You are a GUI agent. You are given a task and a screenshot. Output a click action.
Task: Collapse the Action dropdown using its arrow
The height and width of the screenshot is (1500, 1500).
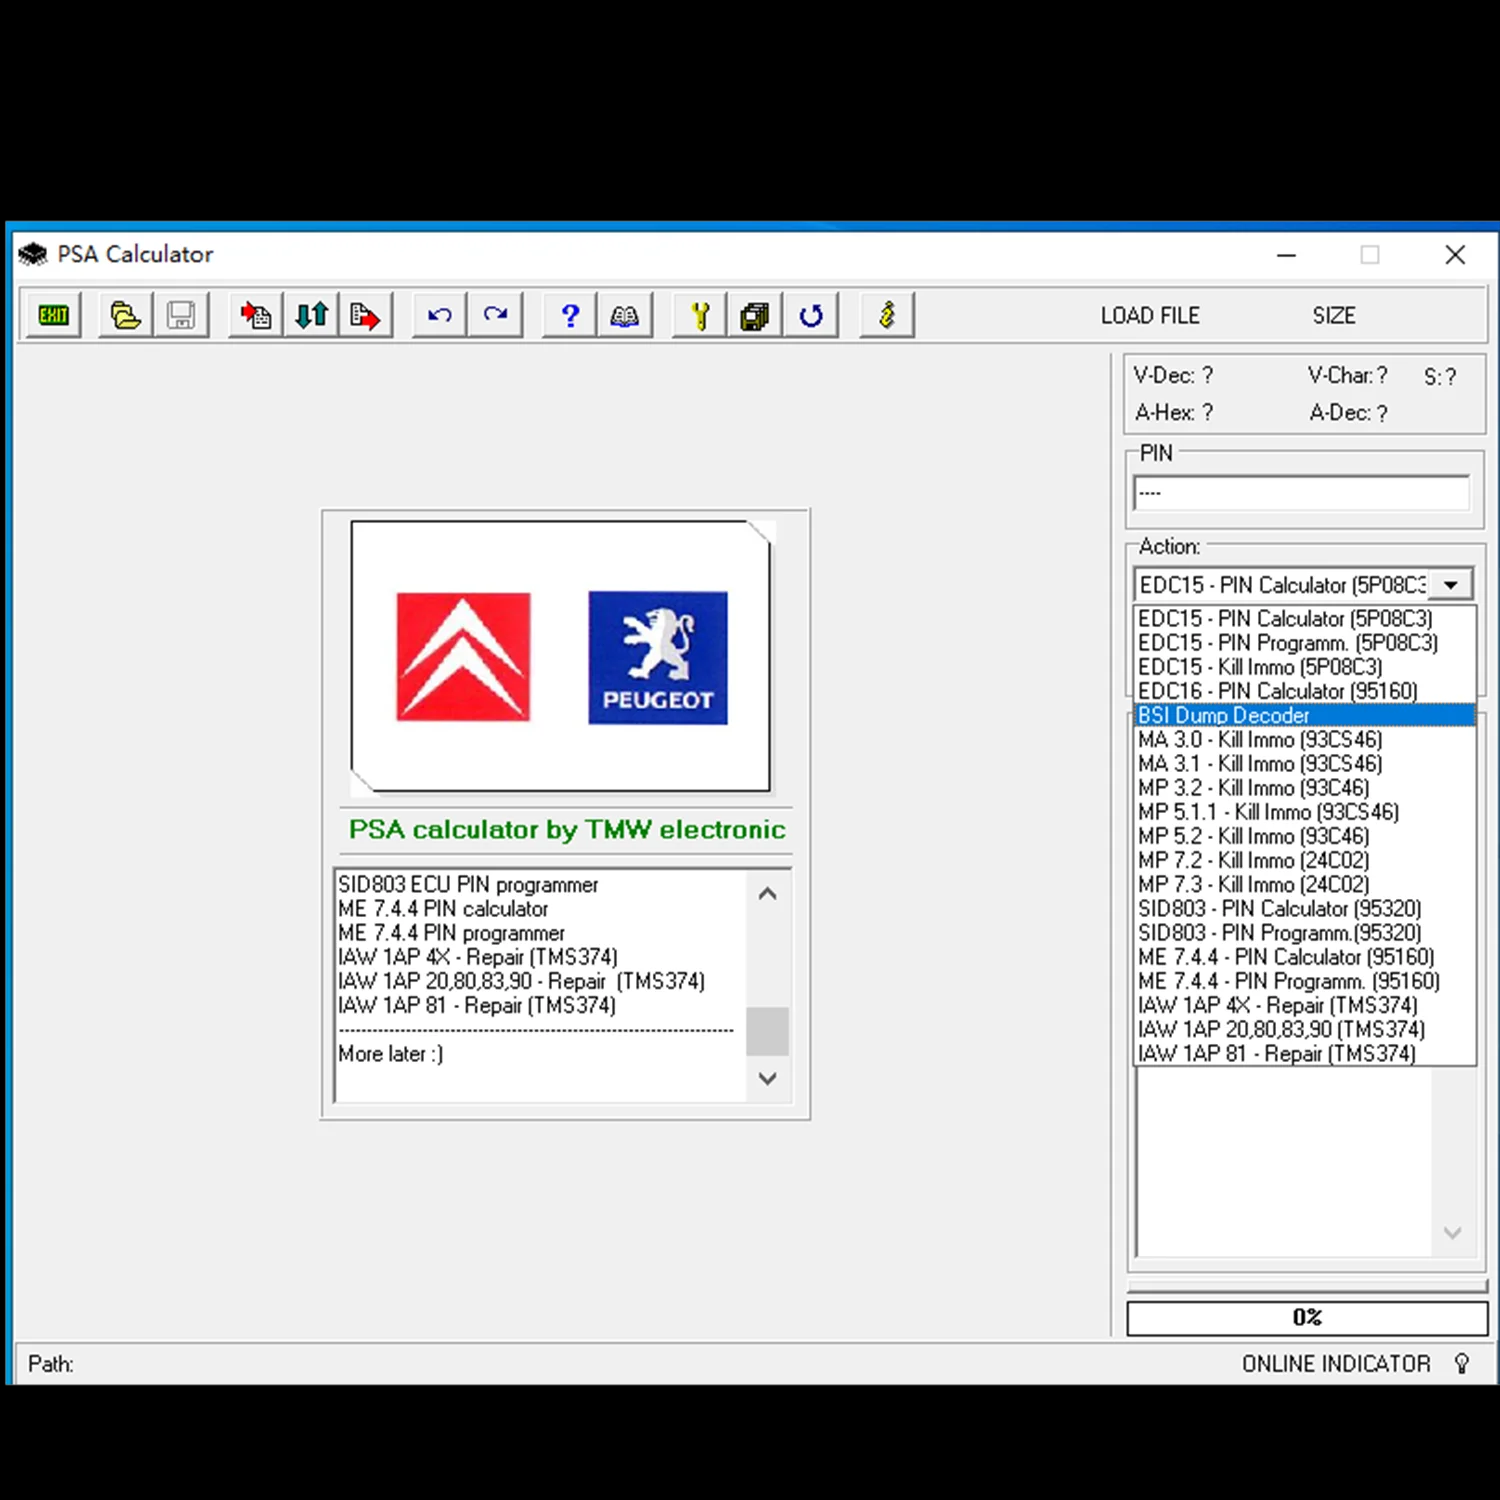pyautogui.click(x=1451, y=584)
